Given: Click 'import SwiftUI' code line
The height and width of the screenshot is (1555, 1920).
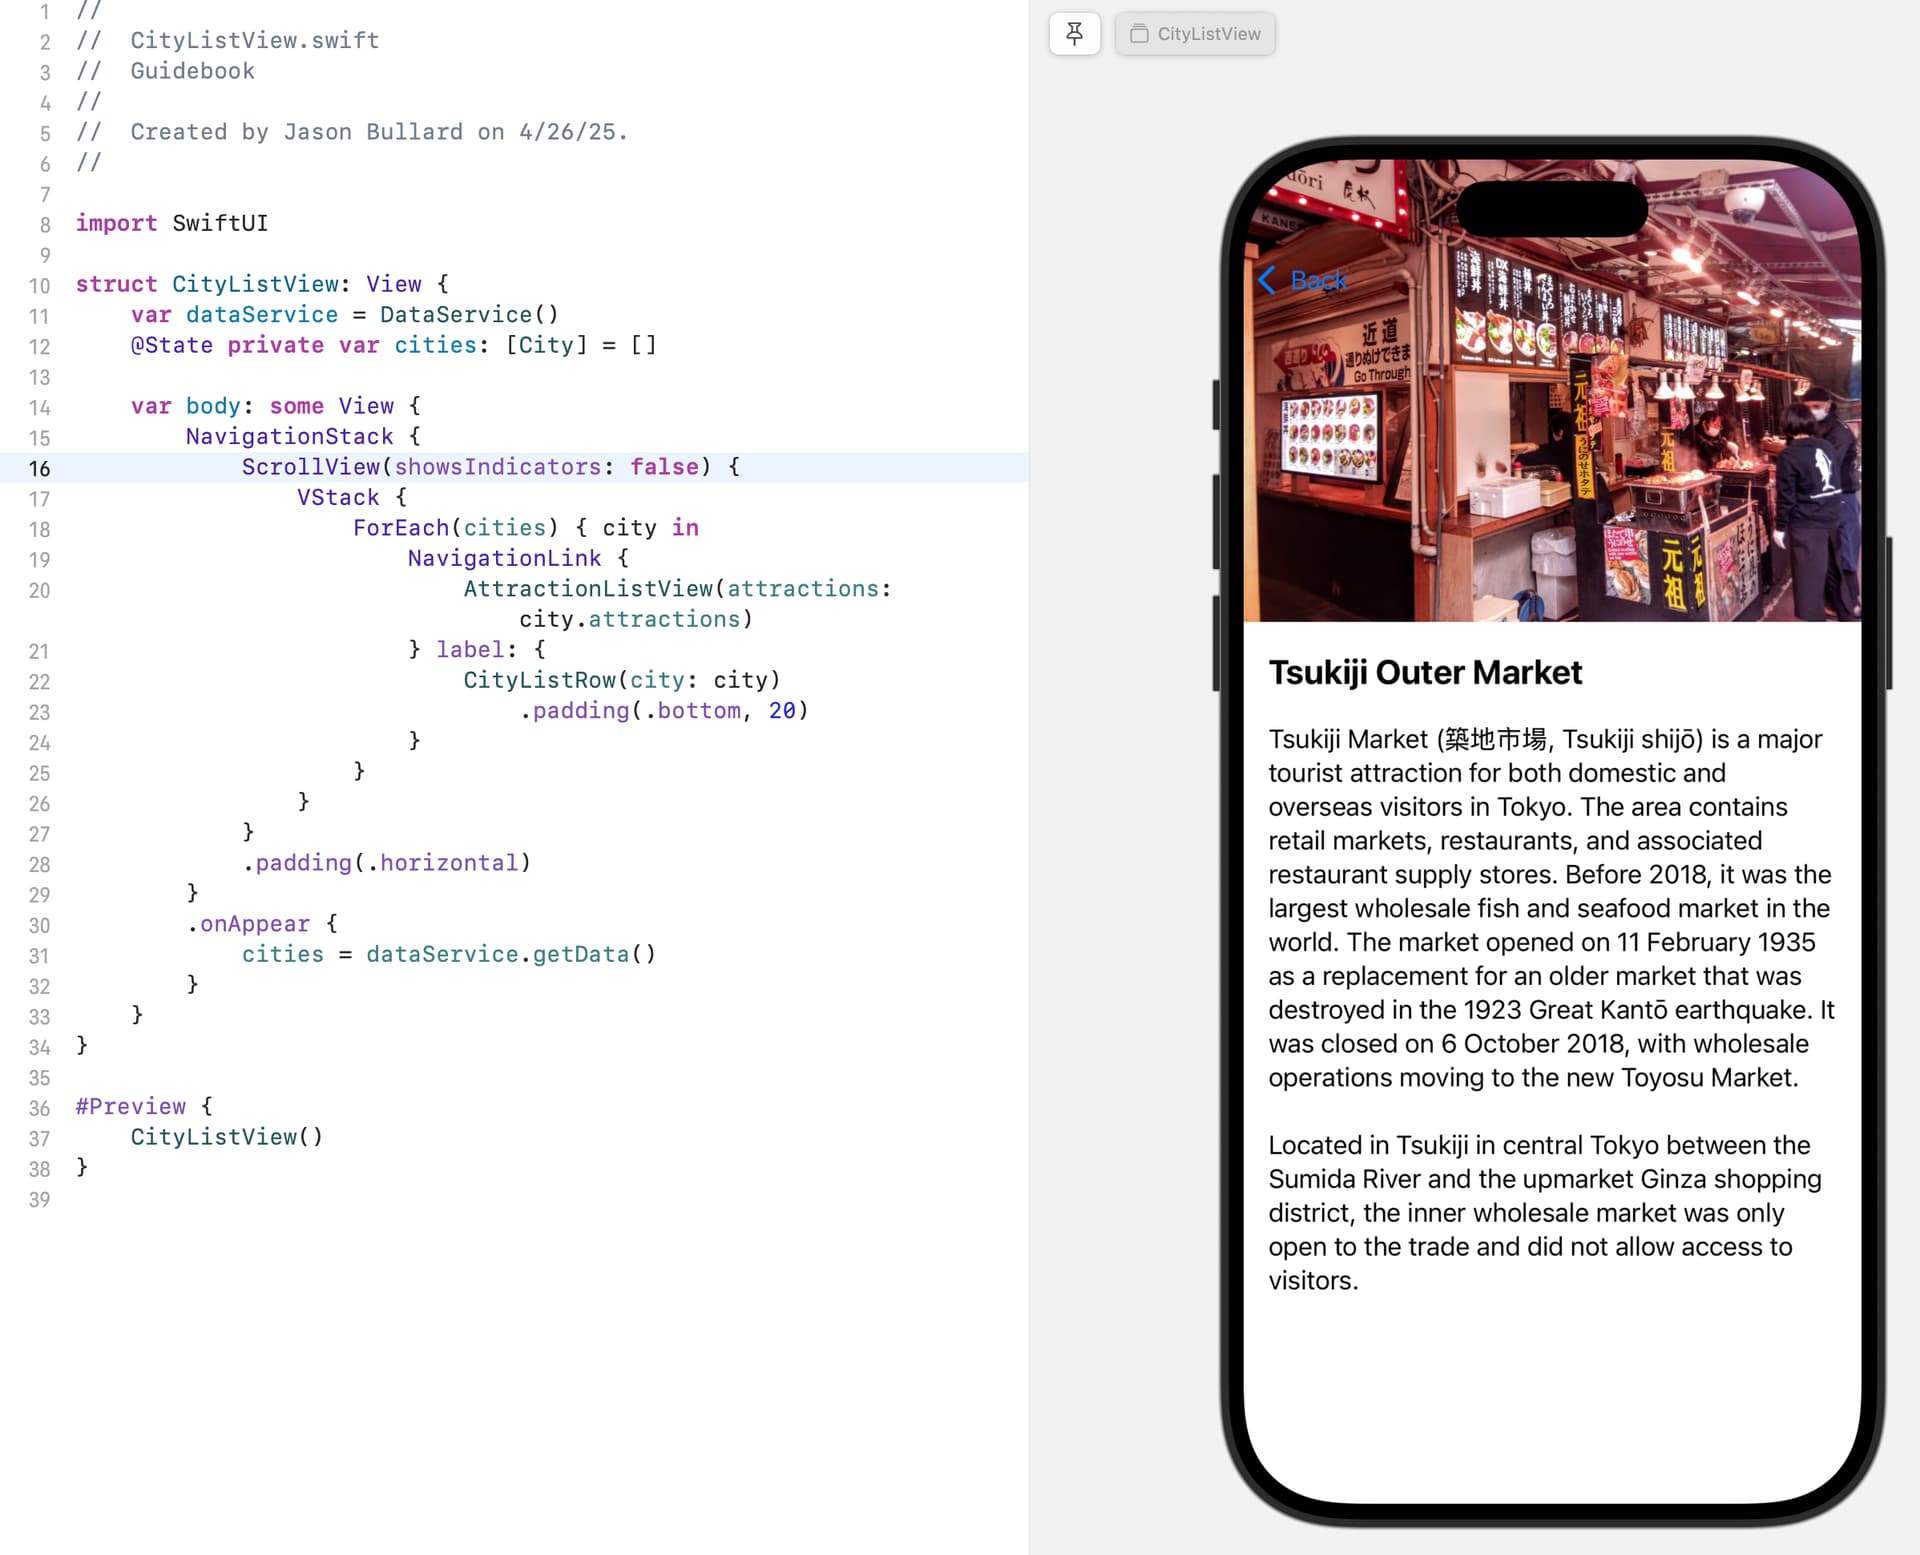Looking at the screenshot, I should [172, 223].
